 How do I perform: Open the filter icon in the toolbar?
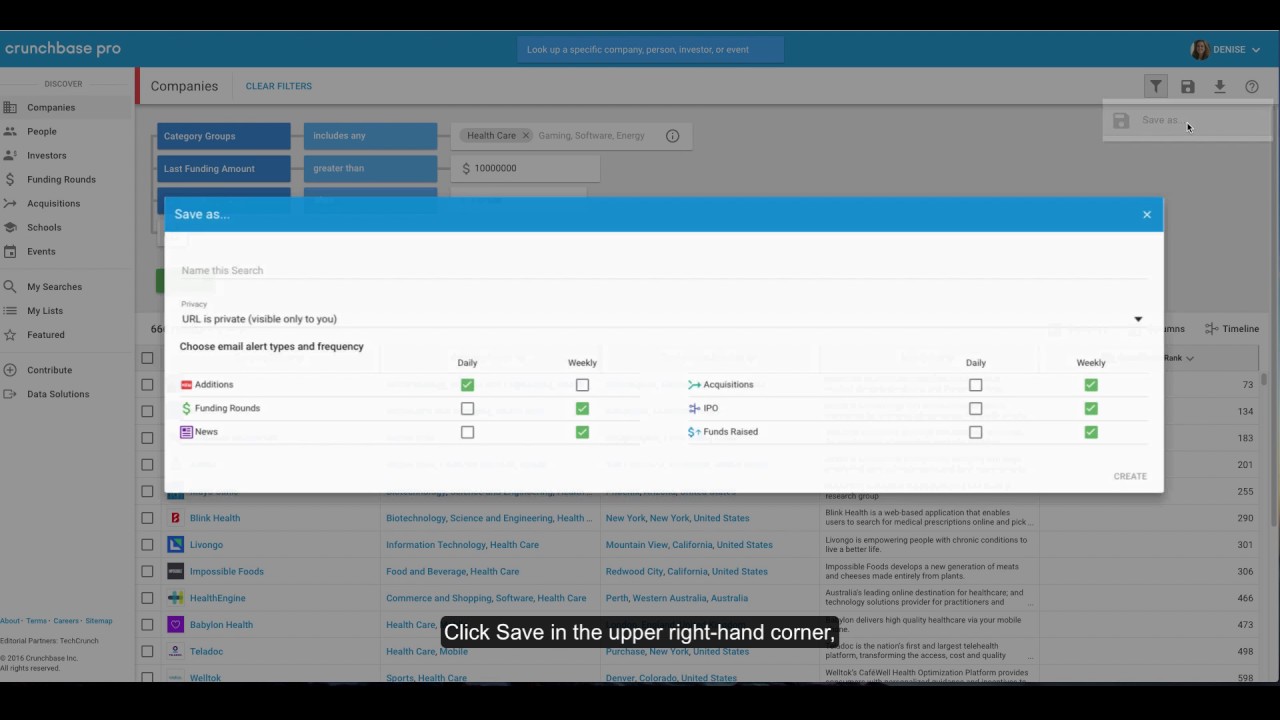click(x=1155, y=87)
